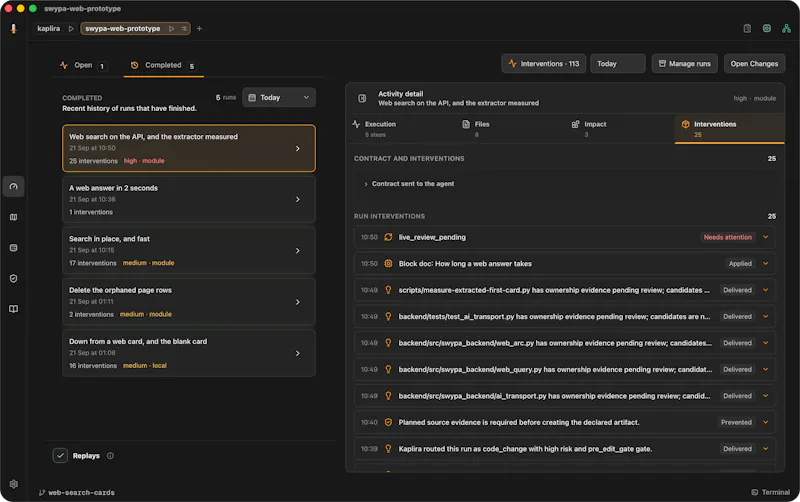Toggle the Replays checkbox
This screenshot has width=800, height=502.
(x=60, y=456)
